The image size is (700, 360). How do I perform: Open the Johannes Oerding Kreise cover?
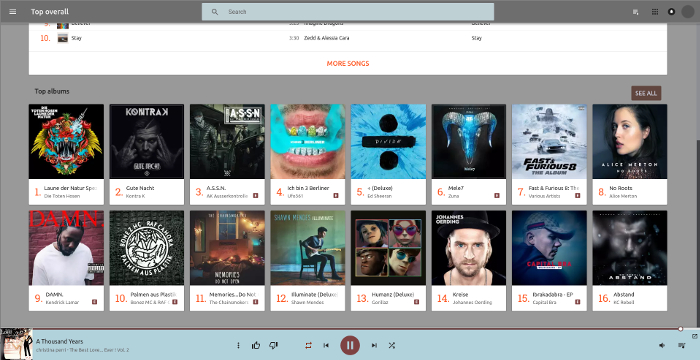point(469,248)
